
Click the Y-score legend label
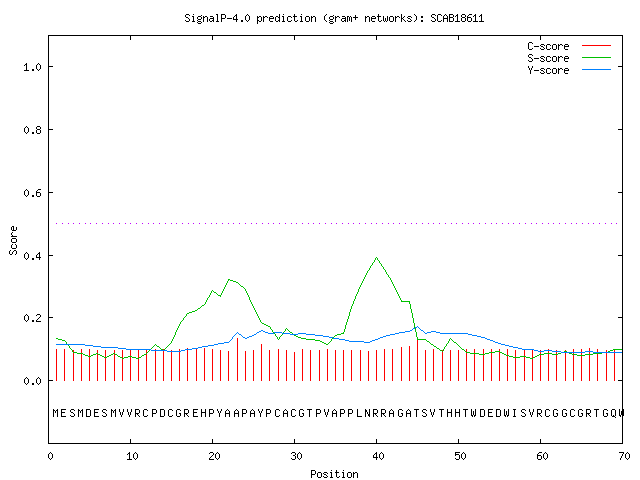click(x=548, y=70)
